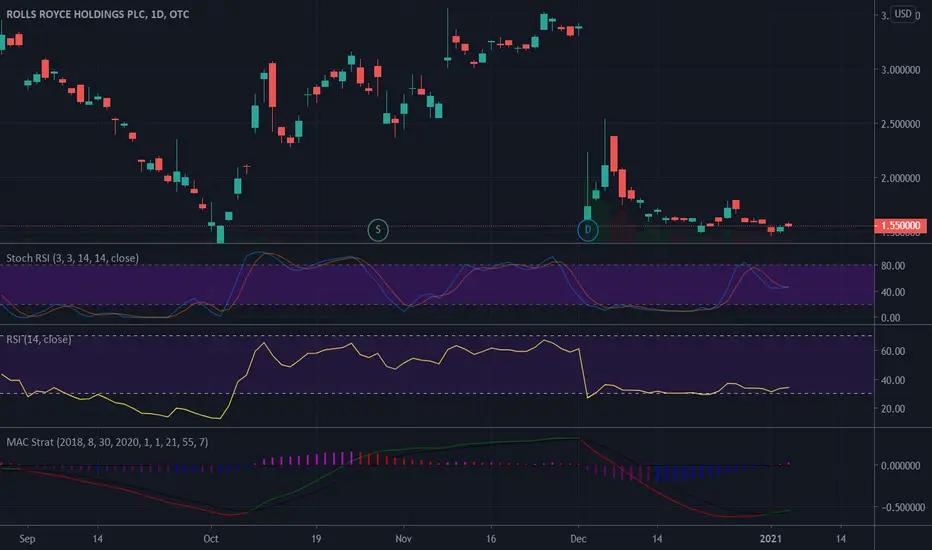
Task: Click the 16 date label on time axis
Action: (x=491, y=539)
